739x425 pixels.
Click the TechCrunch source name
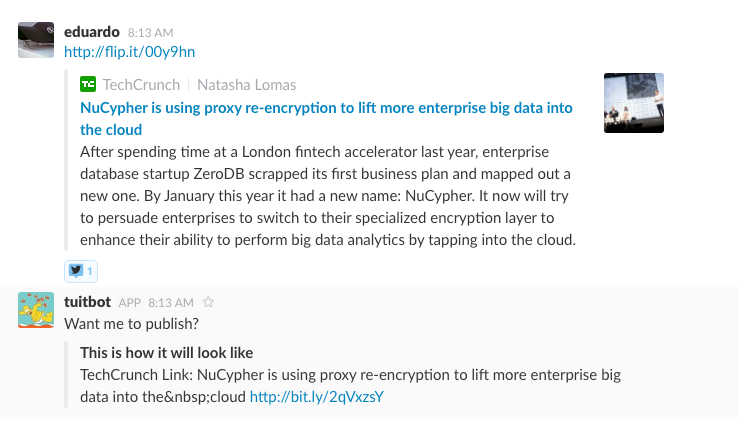pos(141,85)
